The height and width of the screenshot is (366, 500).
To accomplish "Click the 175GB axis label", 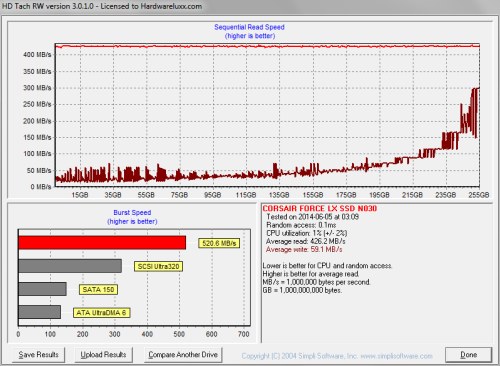I will tap(346, 195).
